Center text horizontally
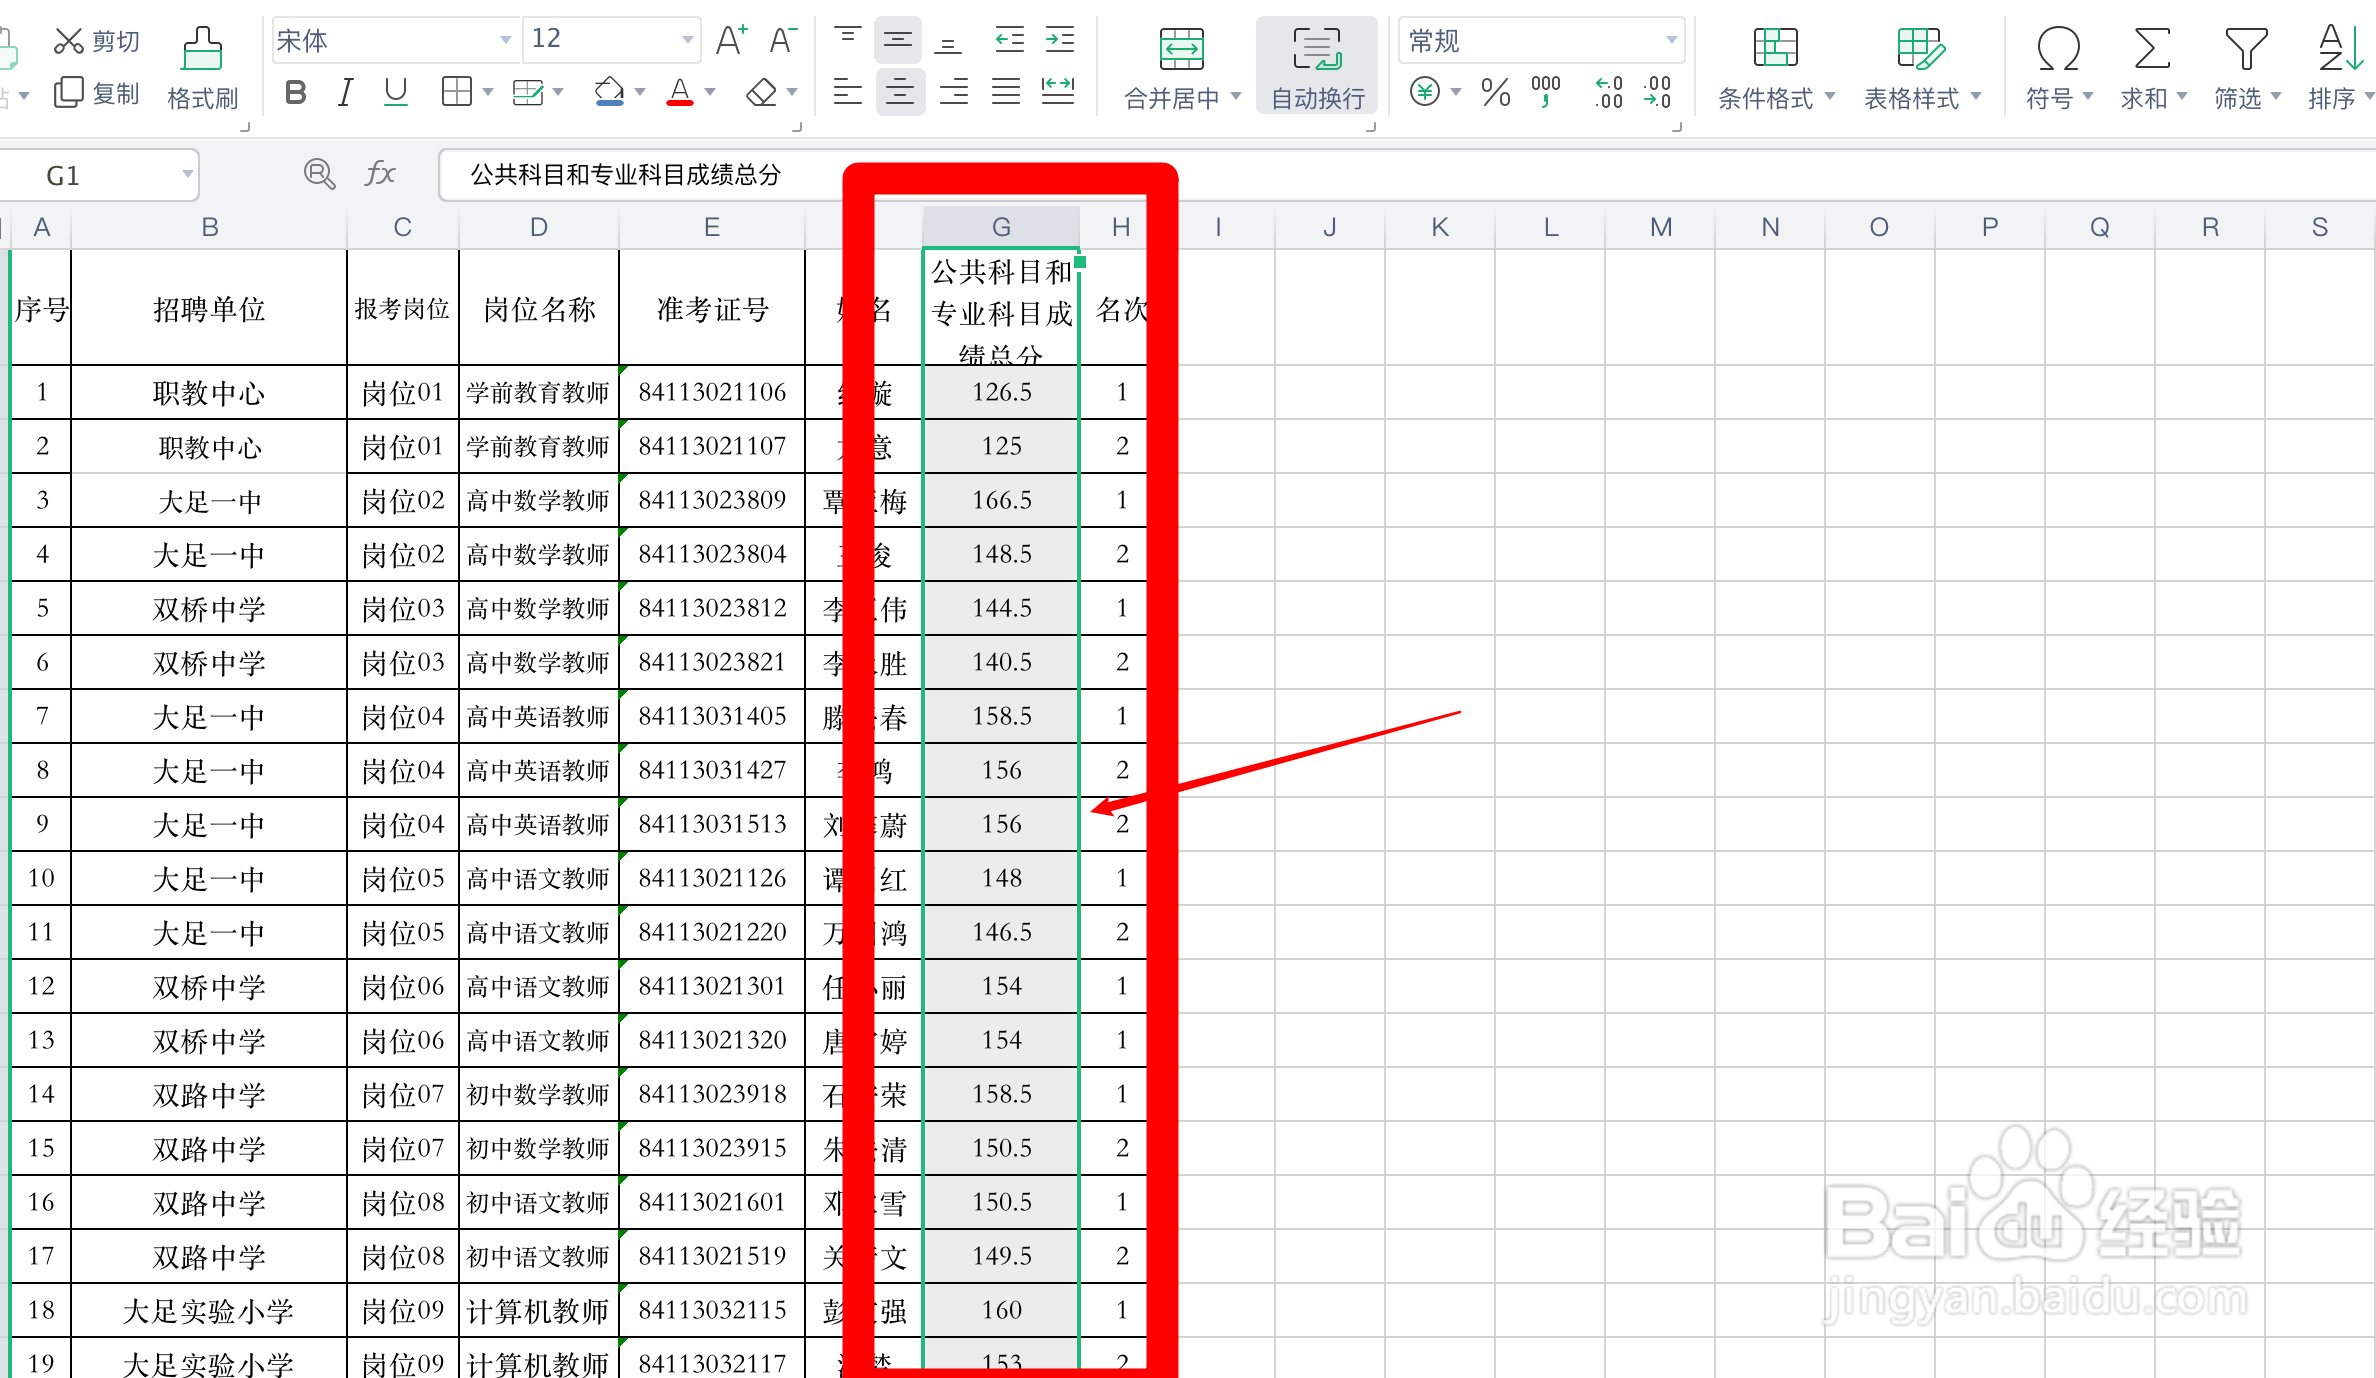 click(x=899, y=93)
